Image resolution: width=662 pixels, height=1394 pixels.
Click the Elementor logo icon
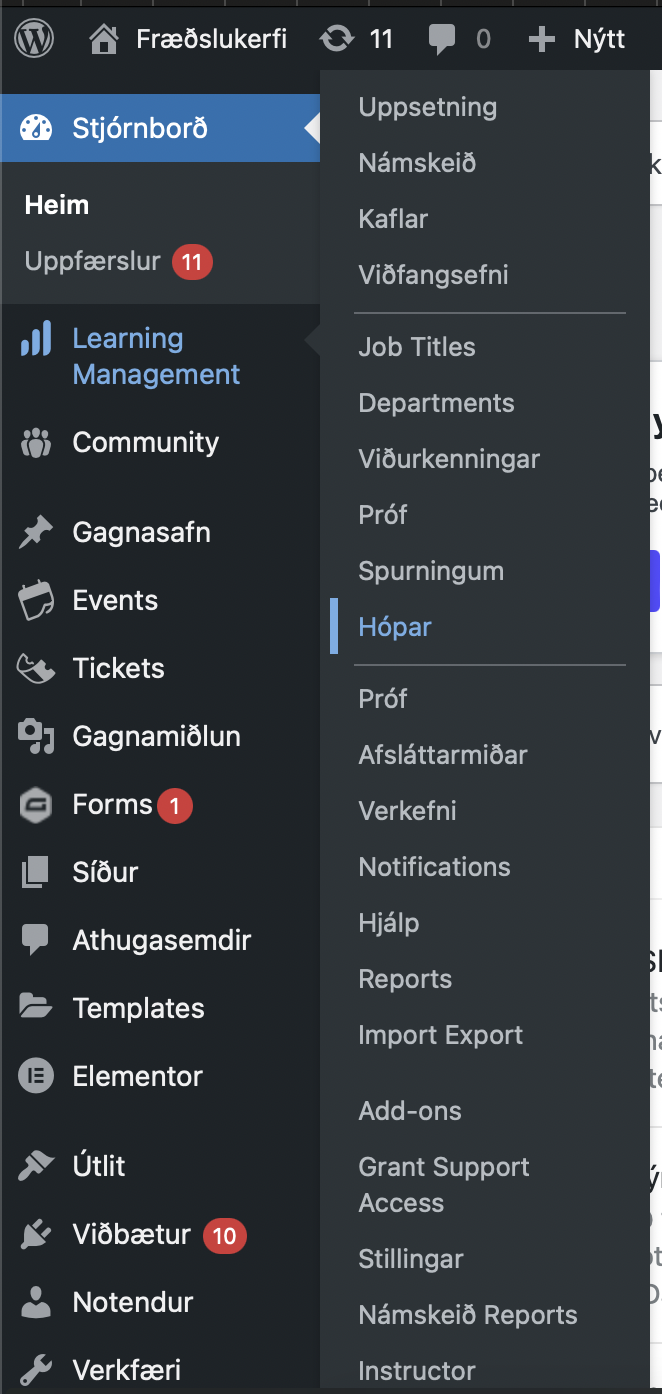(x=36, y=1076)
